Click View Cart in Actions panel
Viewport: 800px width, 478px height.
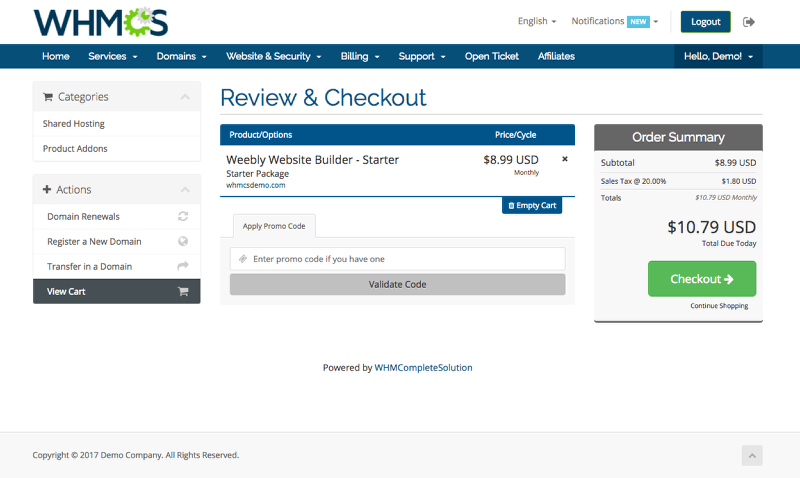[116, 291]
